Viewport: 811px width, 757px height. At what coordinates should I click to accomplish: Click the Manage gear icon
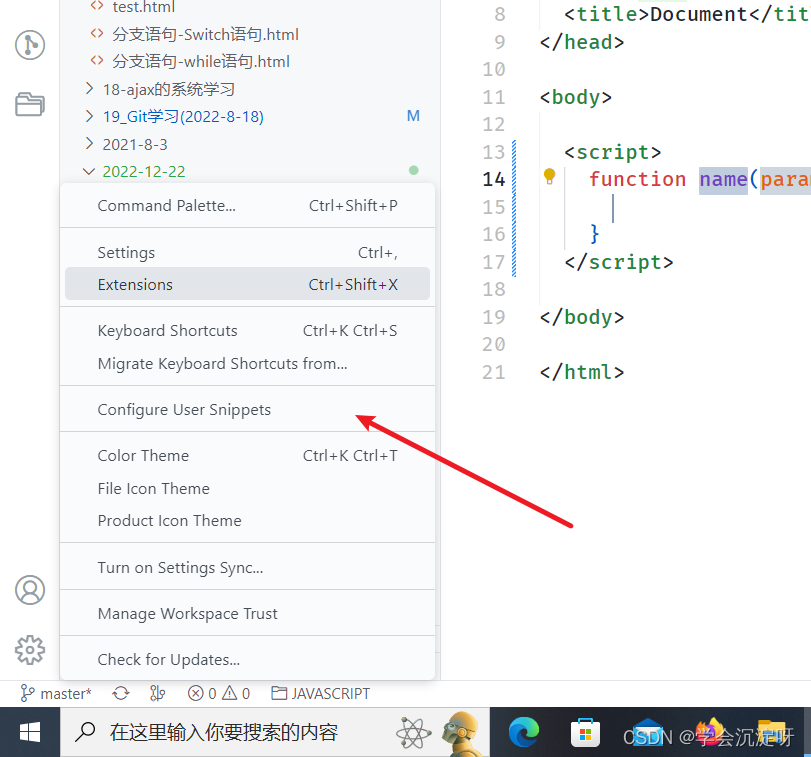(x=30, y=650)
